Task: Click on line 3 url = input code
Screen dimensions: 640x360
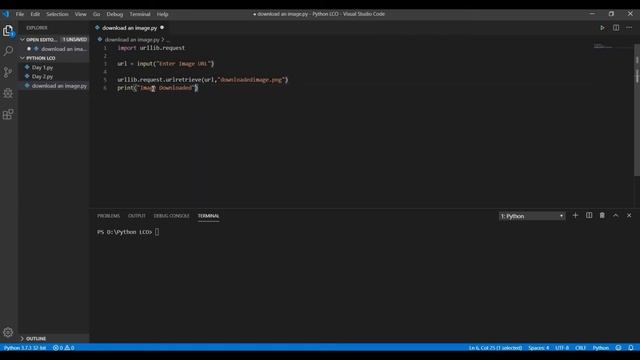Action: [166, 64]
